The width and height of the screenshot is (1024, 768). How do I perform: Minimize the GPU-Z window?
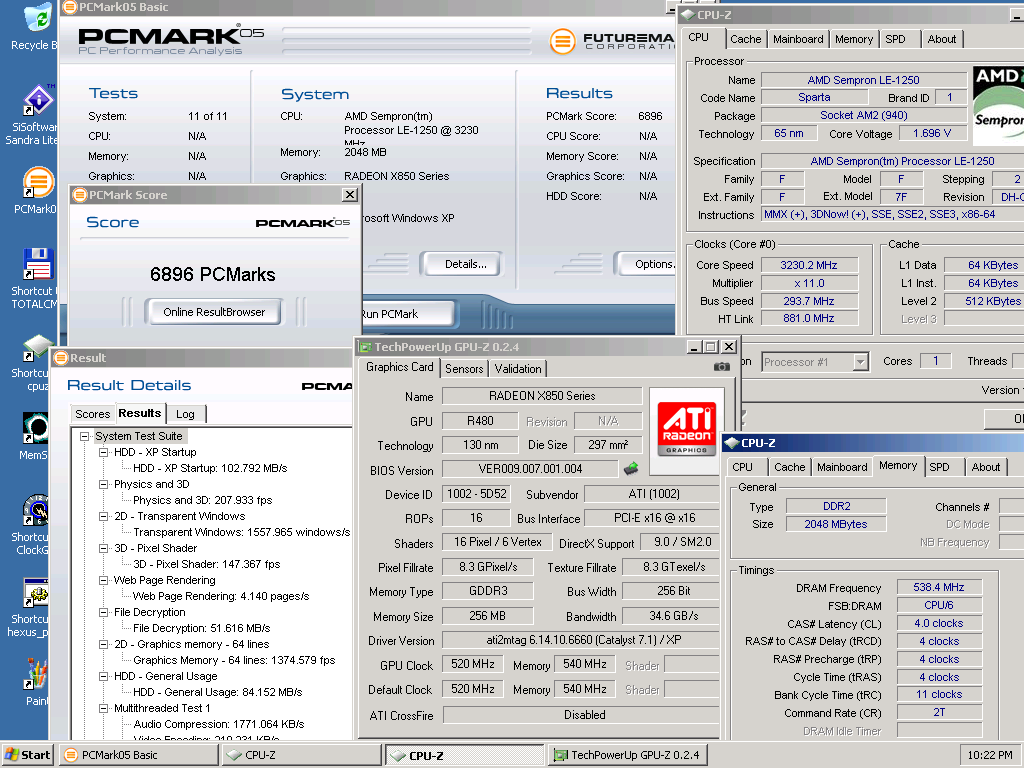[x=695, y=347]
